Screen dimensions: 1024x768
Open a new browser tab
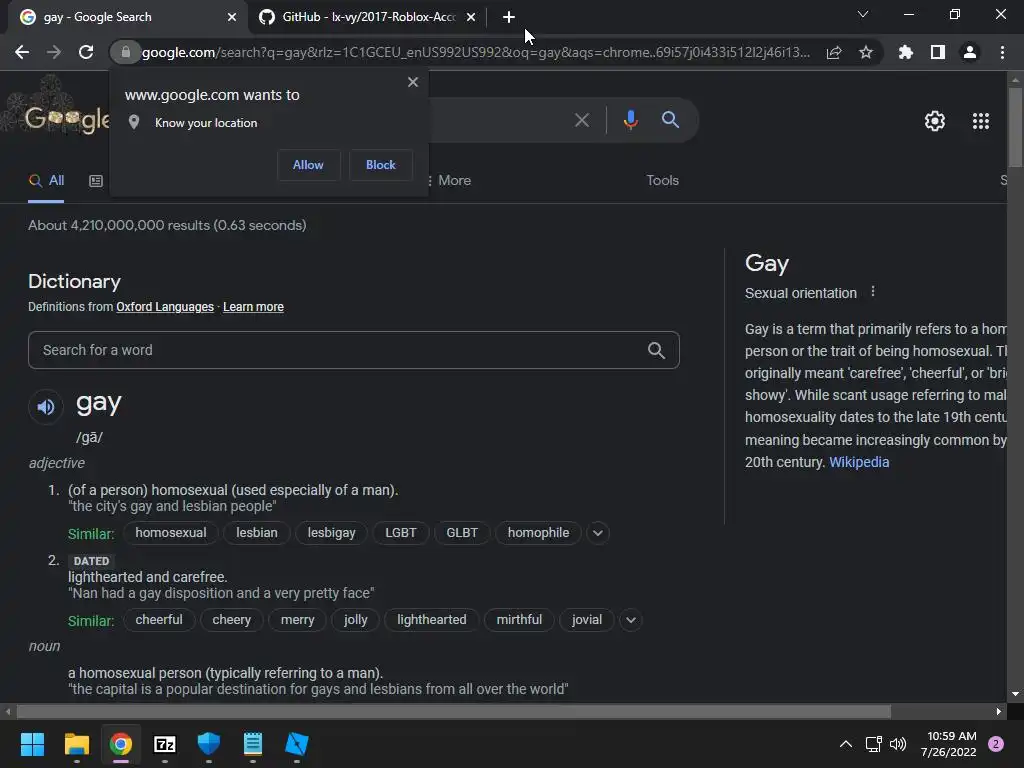coord(509,17)
